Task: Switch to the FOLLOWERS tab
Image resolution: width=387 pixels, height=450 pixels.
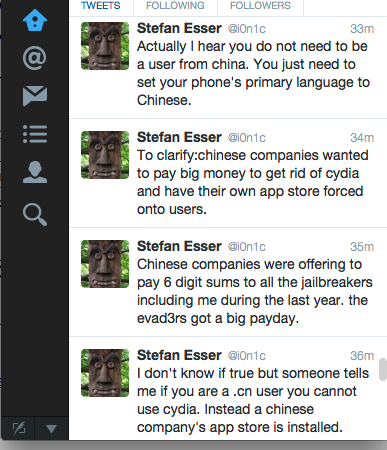Action: pos(260,6)
